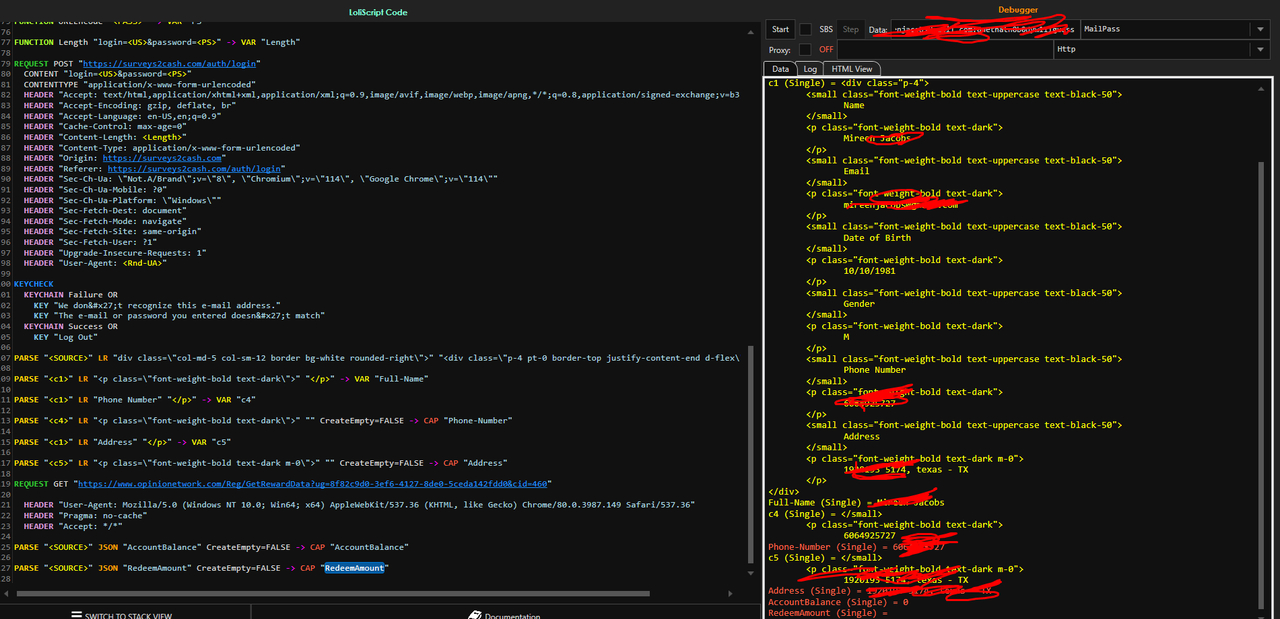Click AccountBalance (Single) = 0 output
Screen dimensions: 1280x619
point(838,602)
